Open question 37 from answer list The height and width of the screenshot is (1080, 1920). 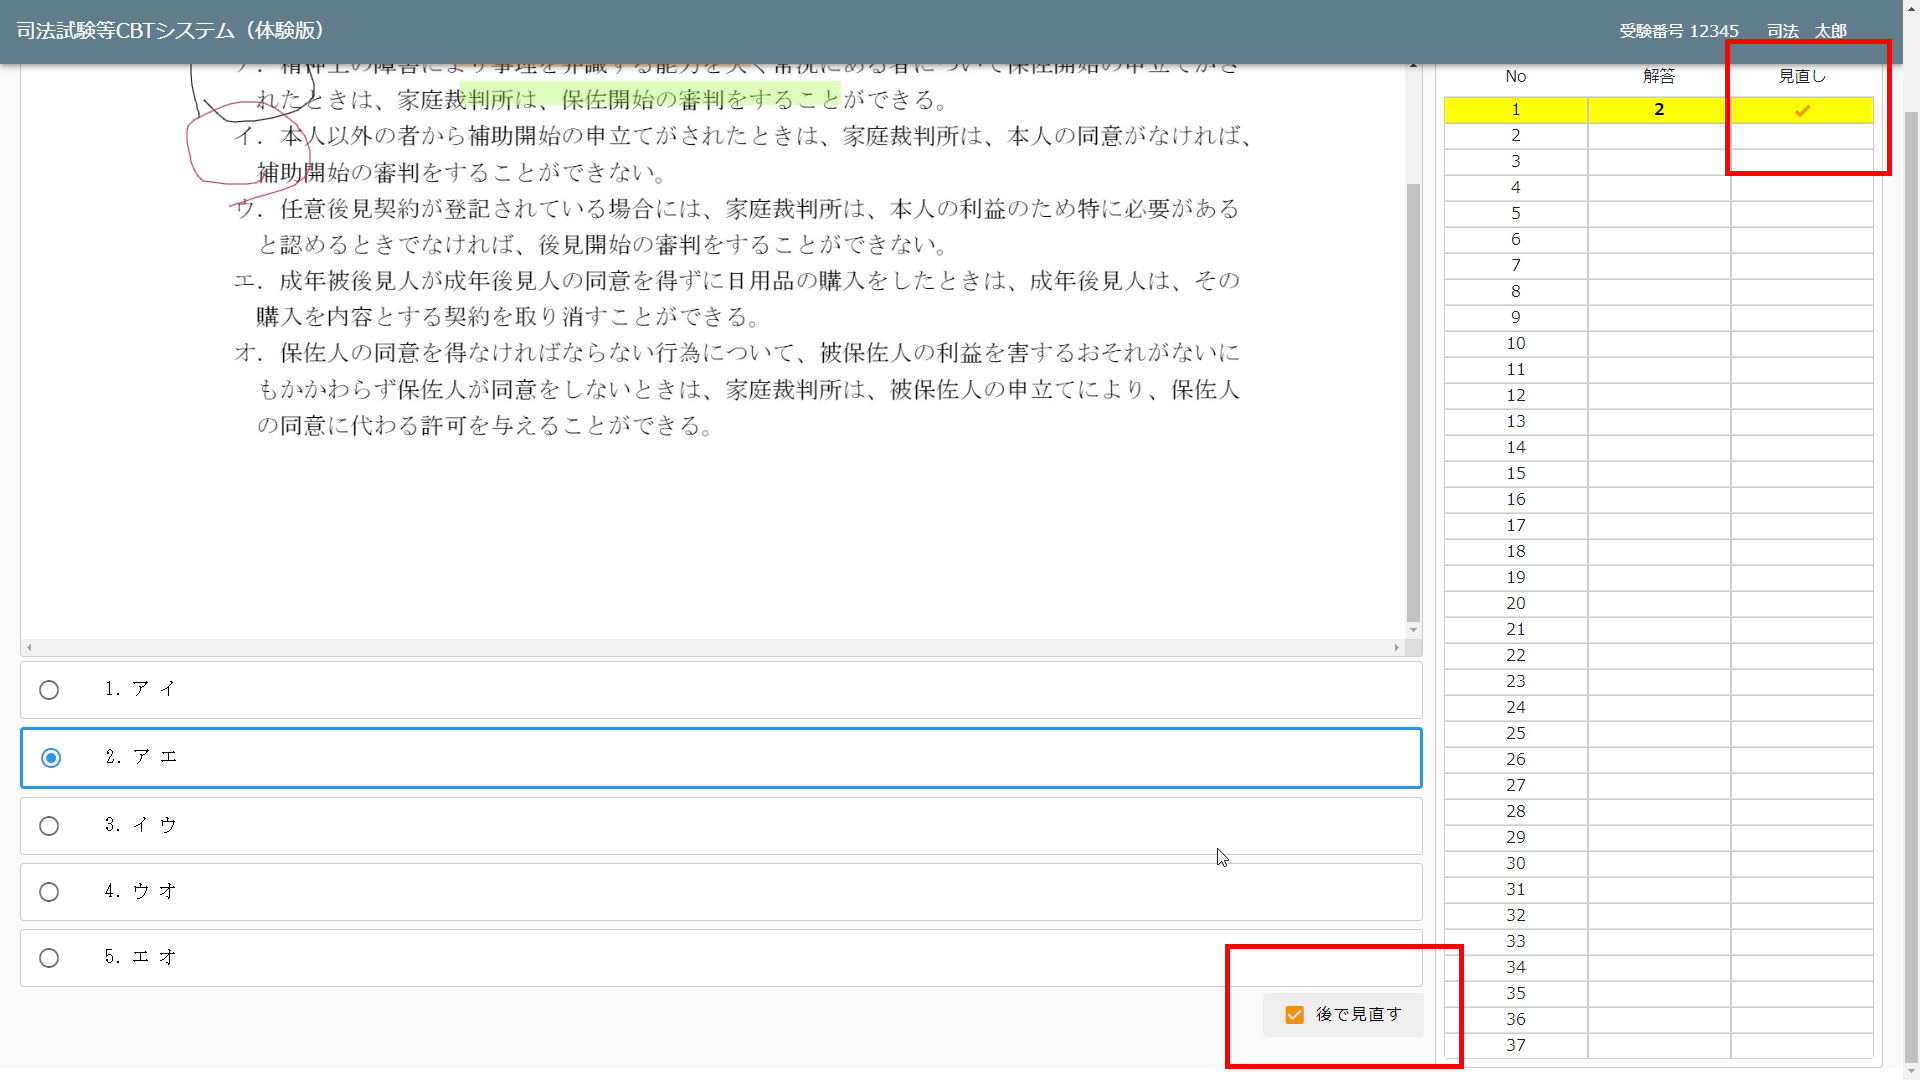click(1515, 1045)
